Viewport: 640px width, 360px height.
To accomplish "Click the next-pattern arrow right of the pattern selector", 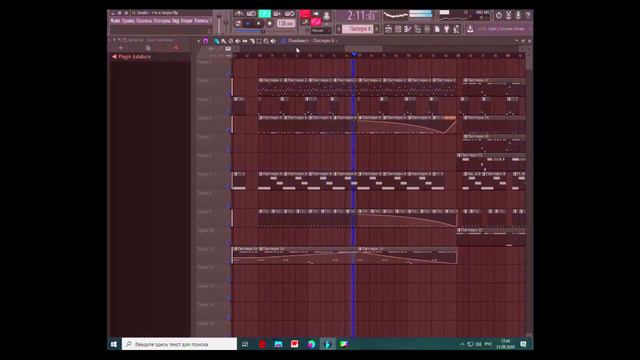I will pyautogui.click(x=376, y=29).
